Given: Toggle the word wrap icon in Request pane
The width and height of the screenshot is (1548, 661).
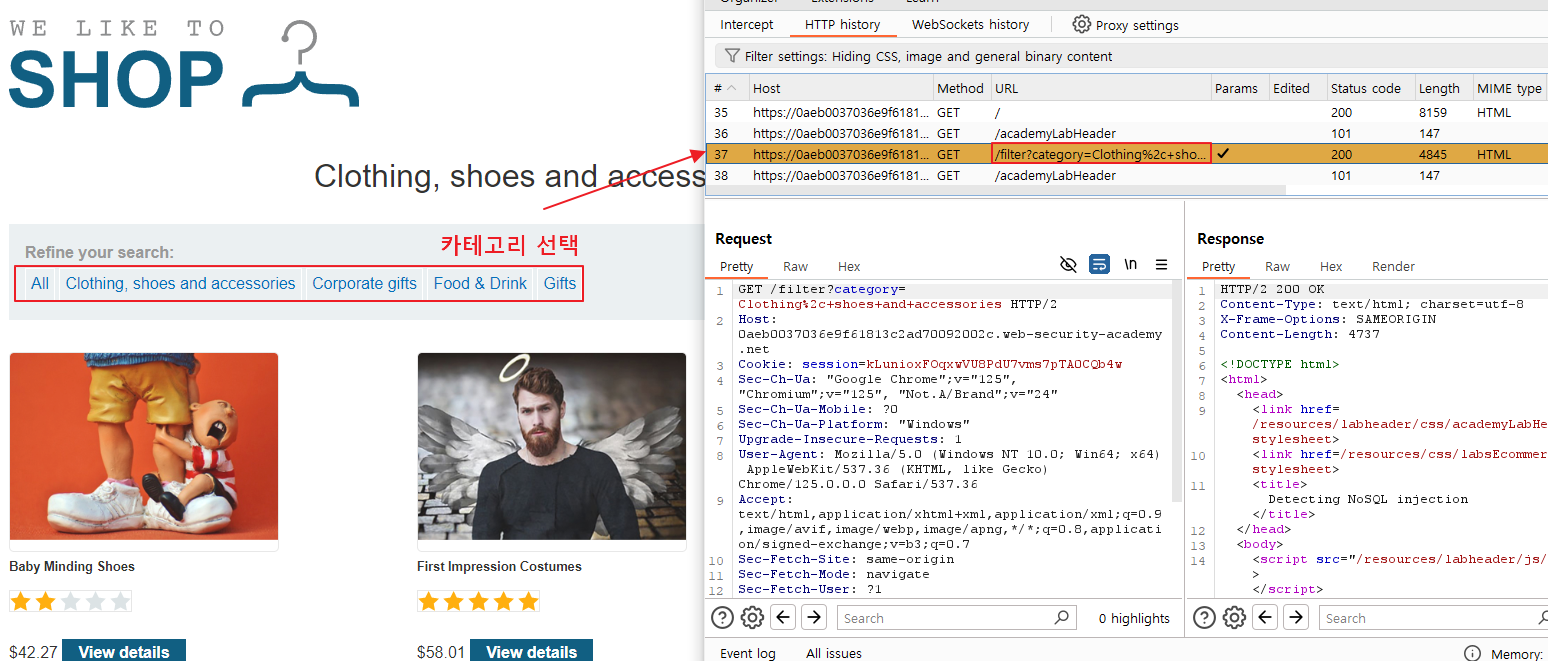Looking at the screenshot, I should pyautogui.click(x=1099, y=265).
